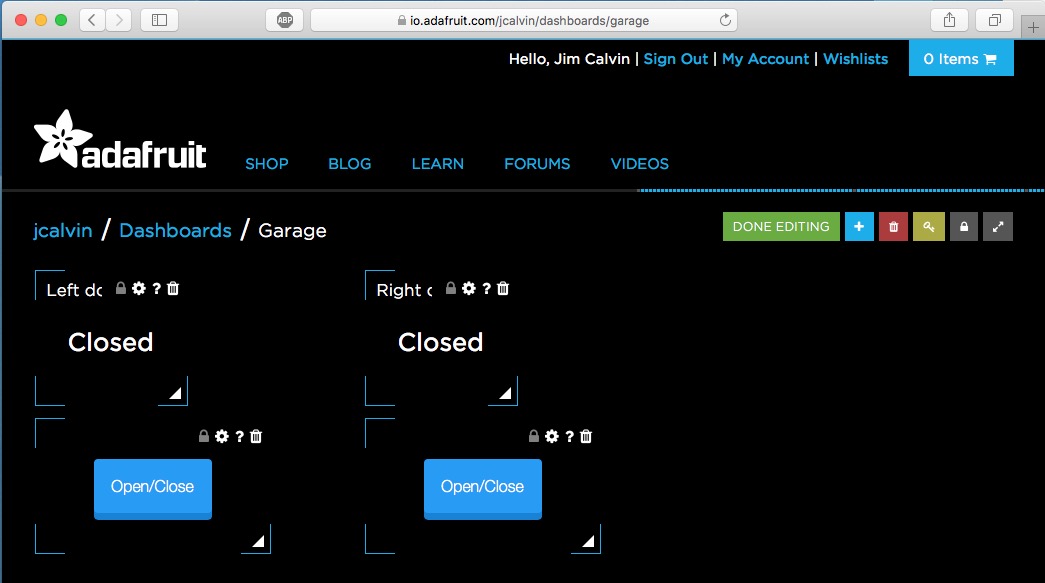This screenshot has width=1045, height=583.
Task: Open settings gear of Left door block
Action: [139, 289]
